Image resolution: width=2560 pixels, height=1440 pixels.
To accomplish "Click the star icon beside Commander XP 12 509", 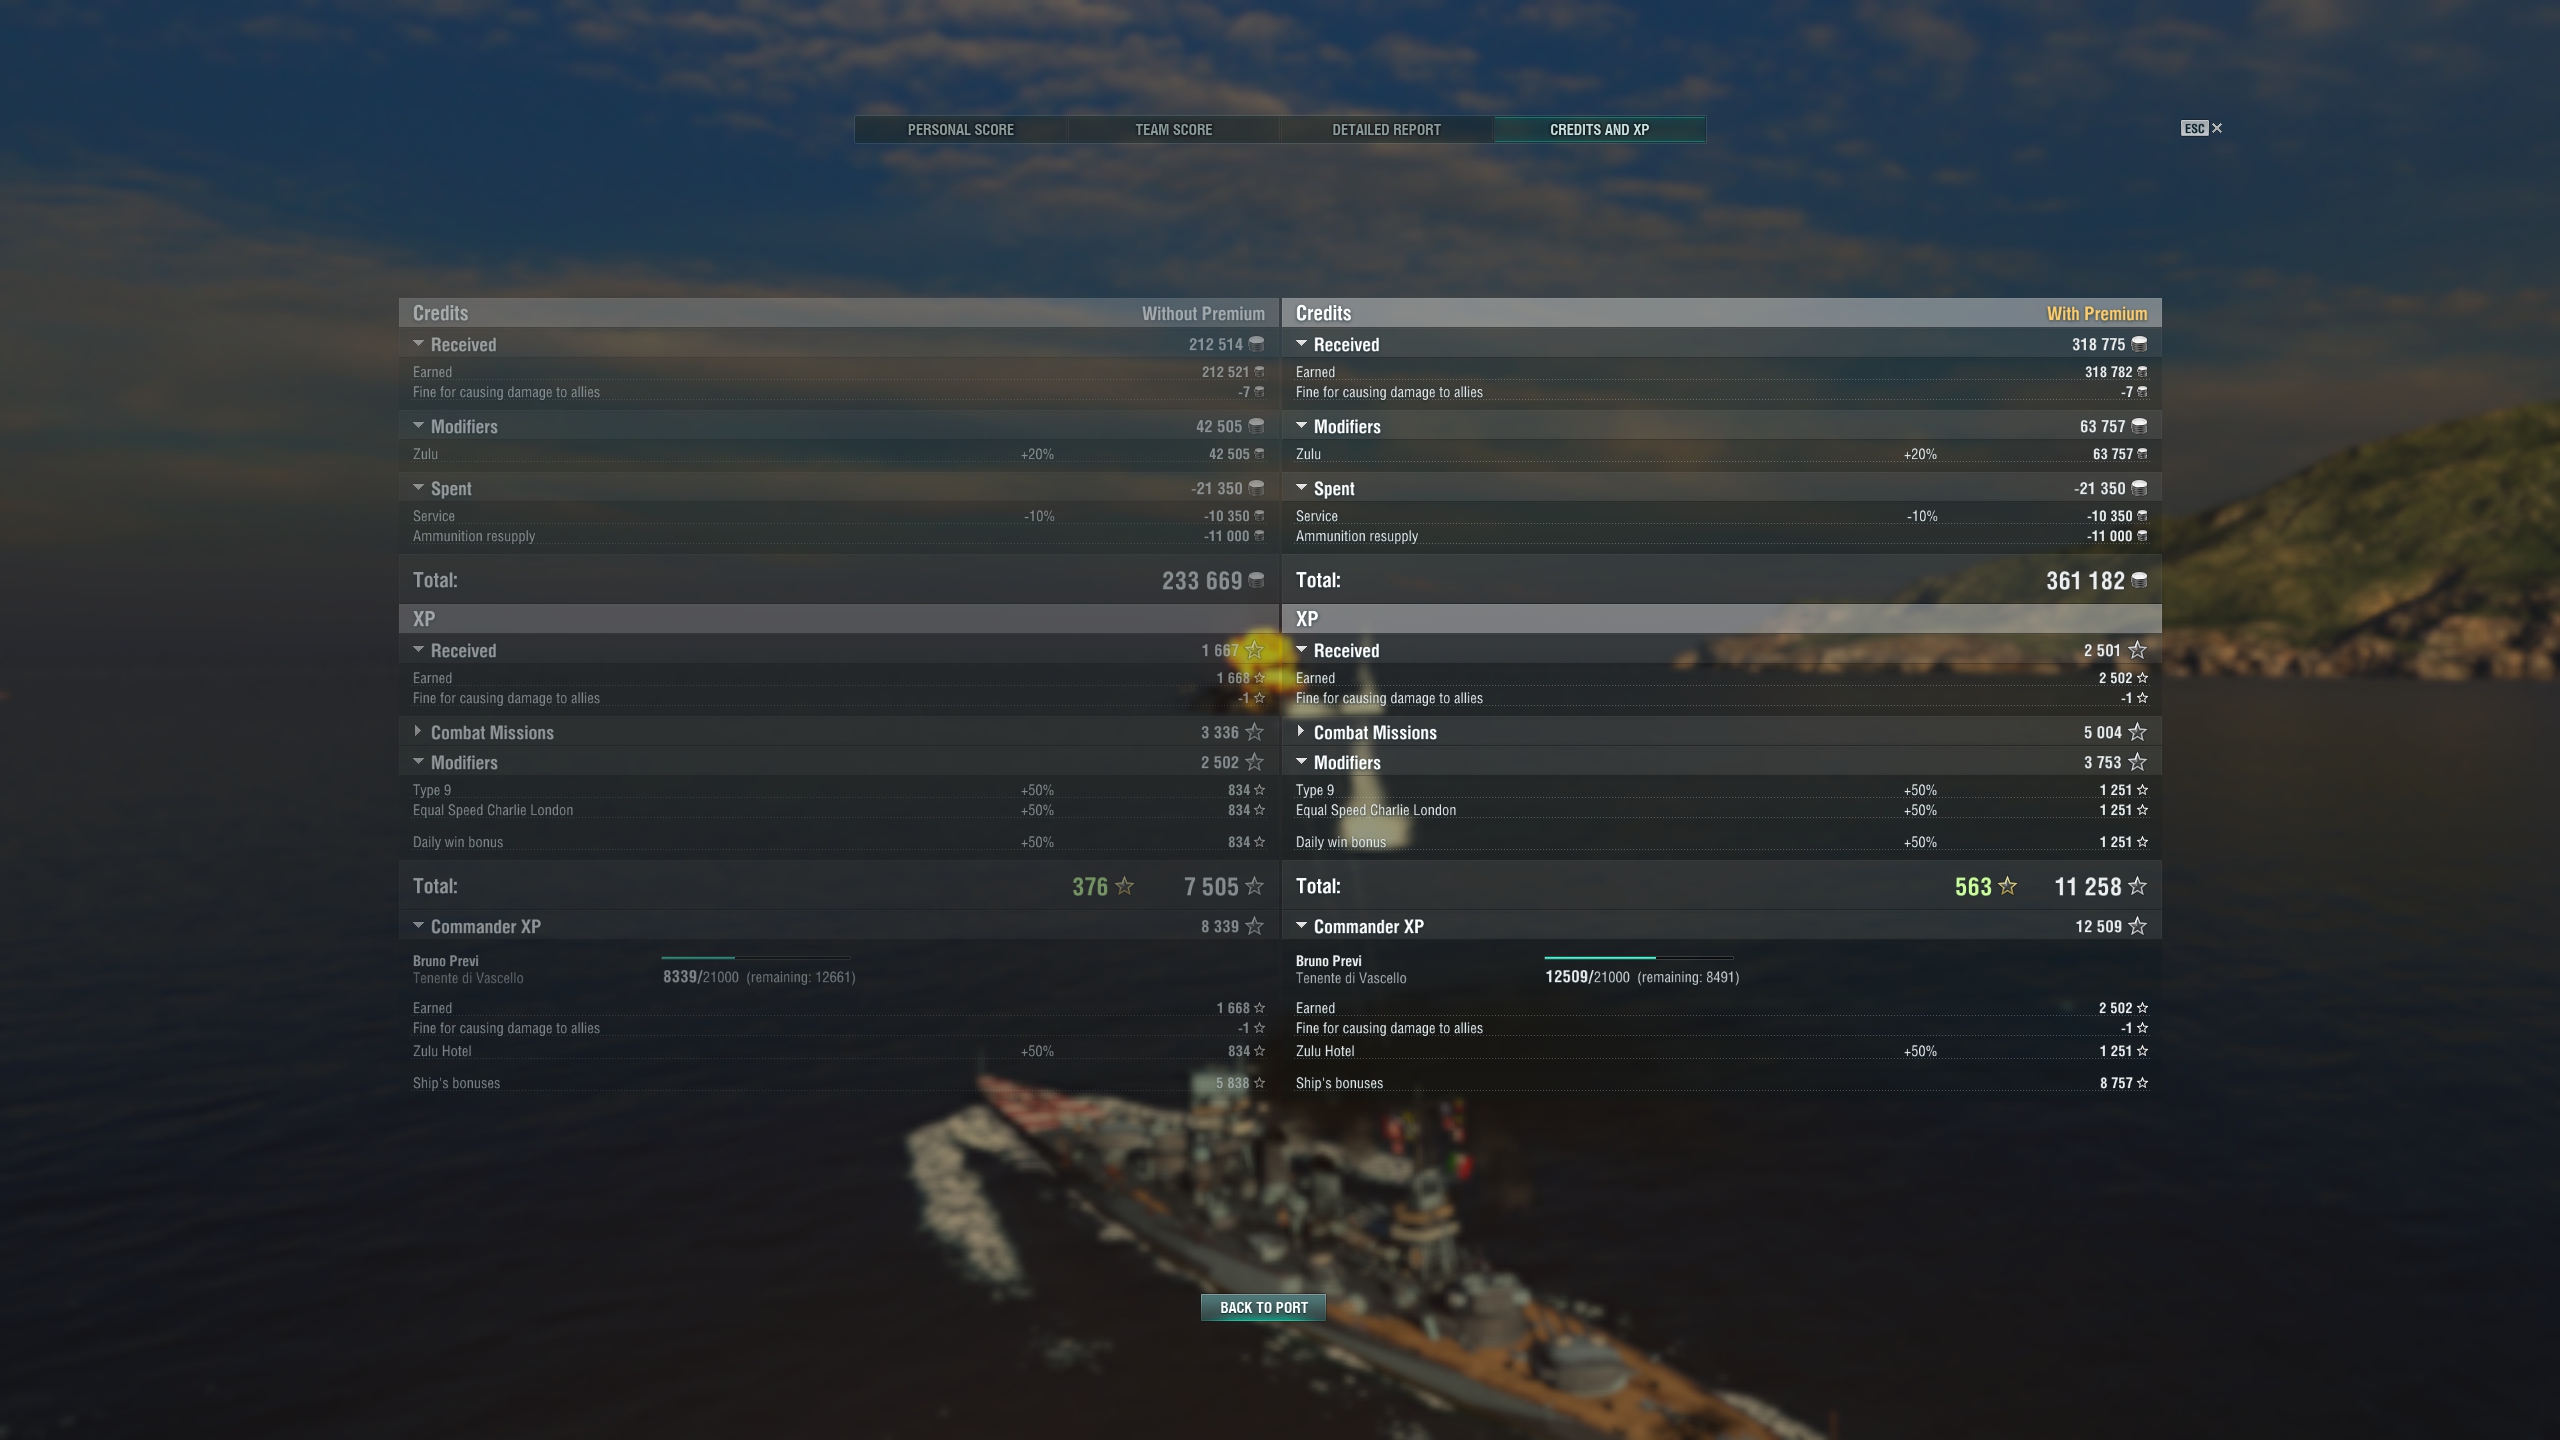I will tap(2137, 926).
